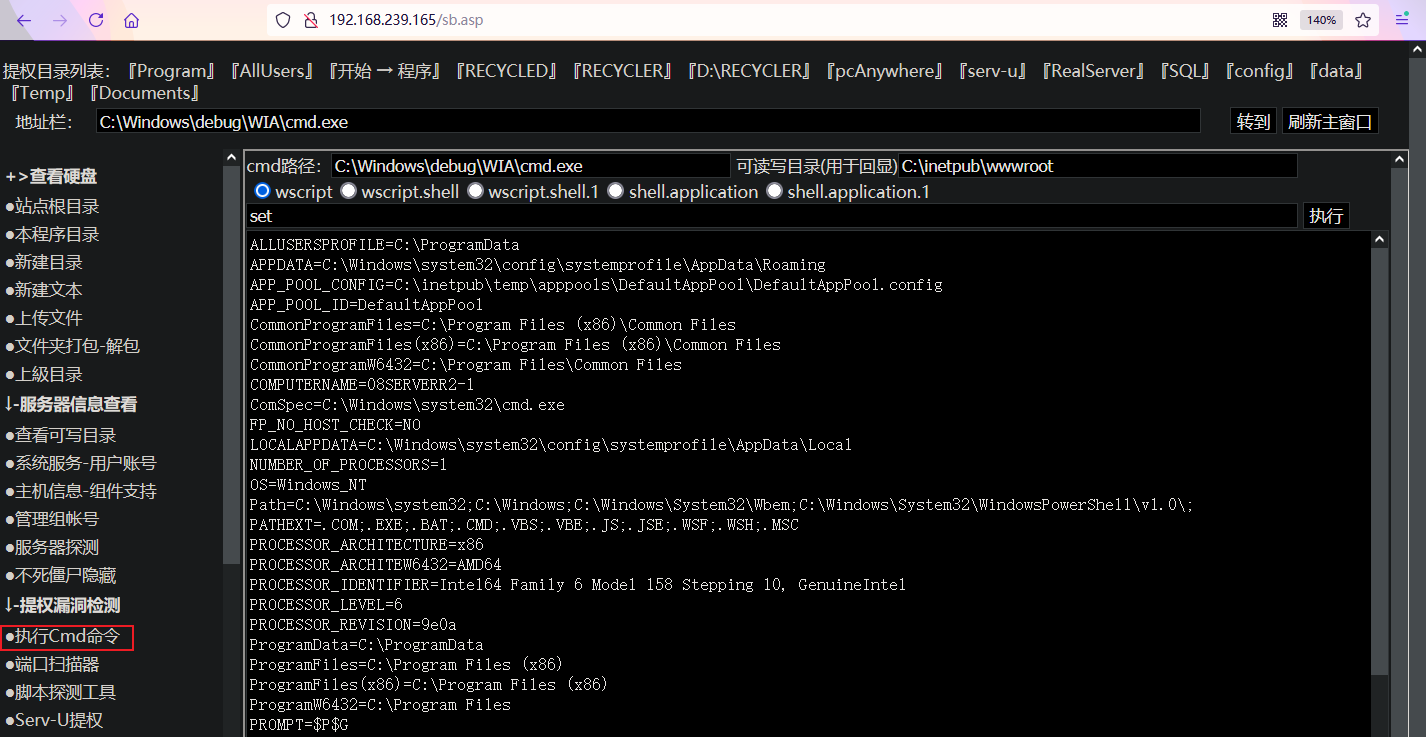The height and width of the screenshot is (737, 1426).
Task: Open 脚本探测工具 in sidebar
Action: 60,693
